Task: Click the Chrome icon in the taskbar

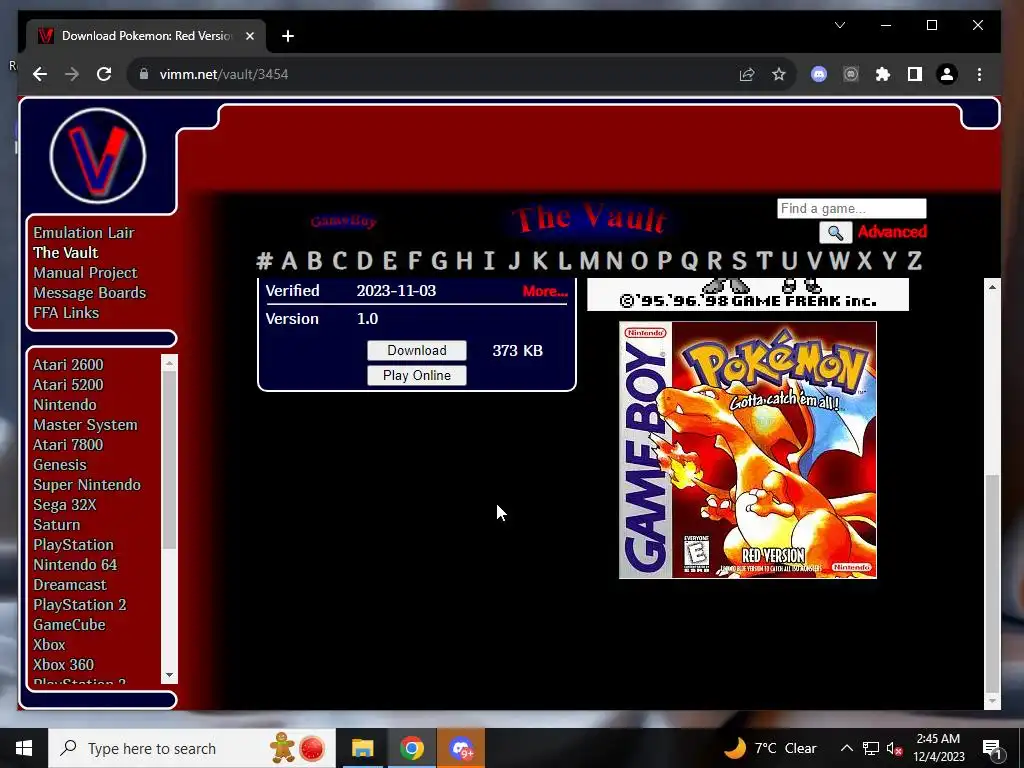Action: click(411, 748)
